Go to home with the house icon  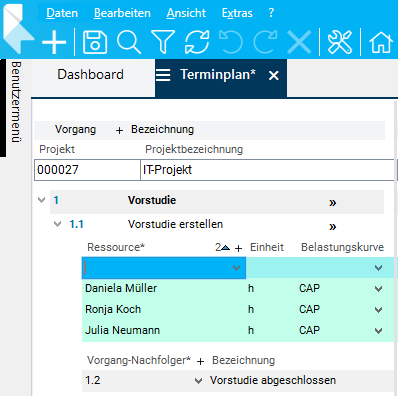[x=381, y=42]
